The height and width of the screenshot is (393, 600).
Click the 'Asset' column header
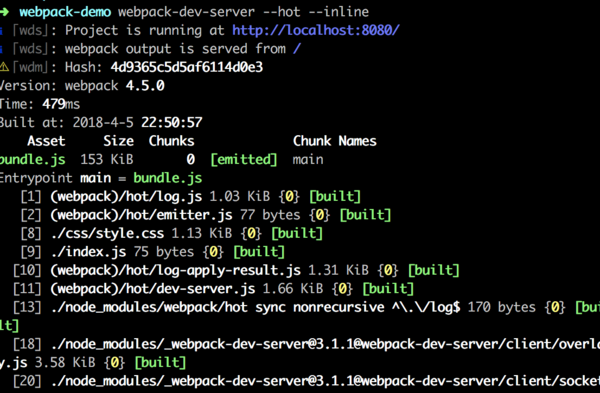[46, 141]
